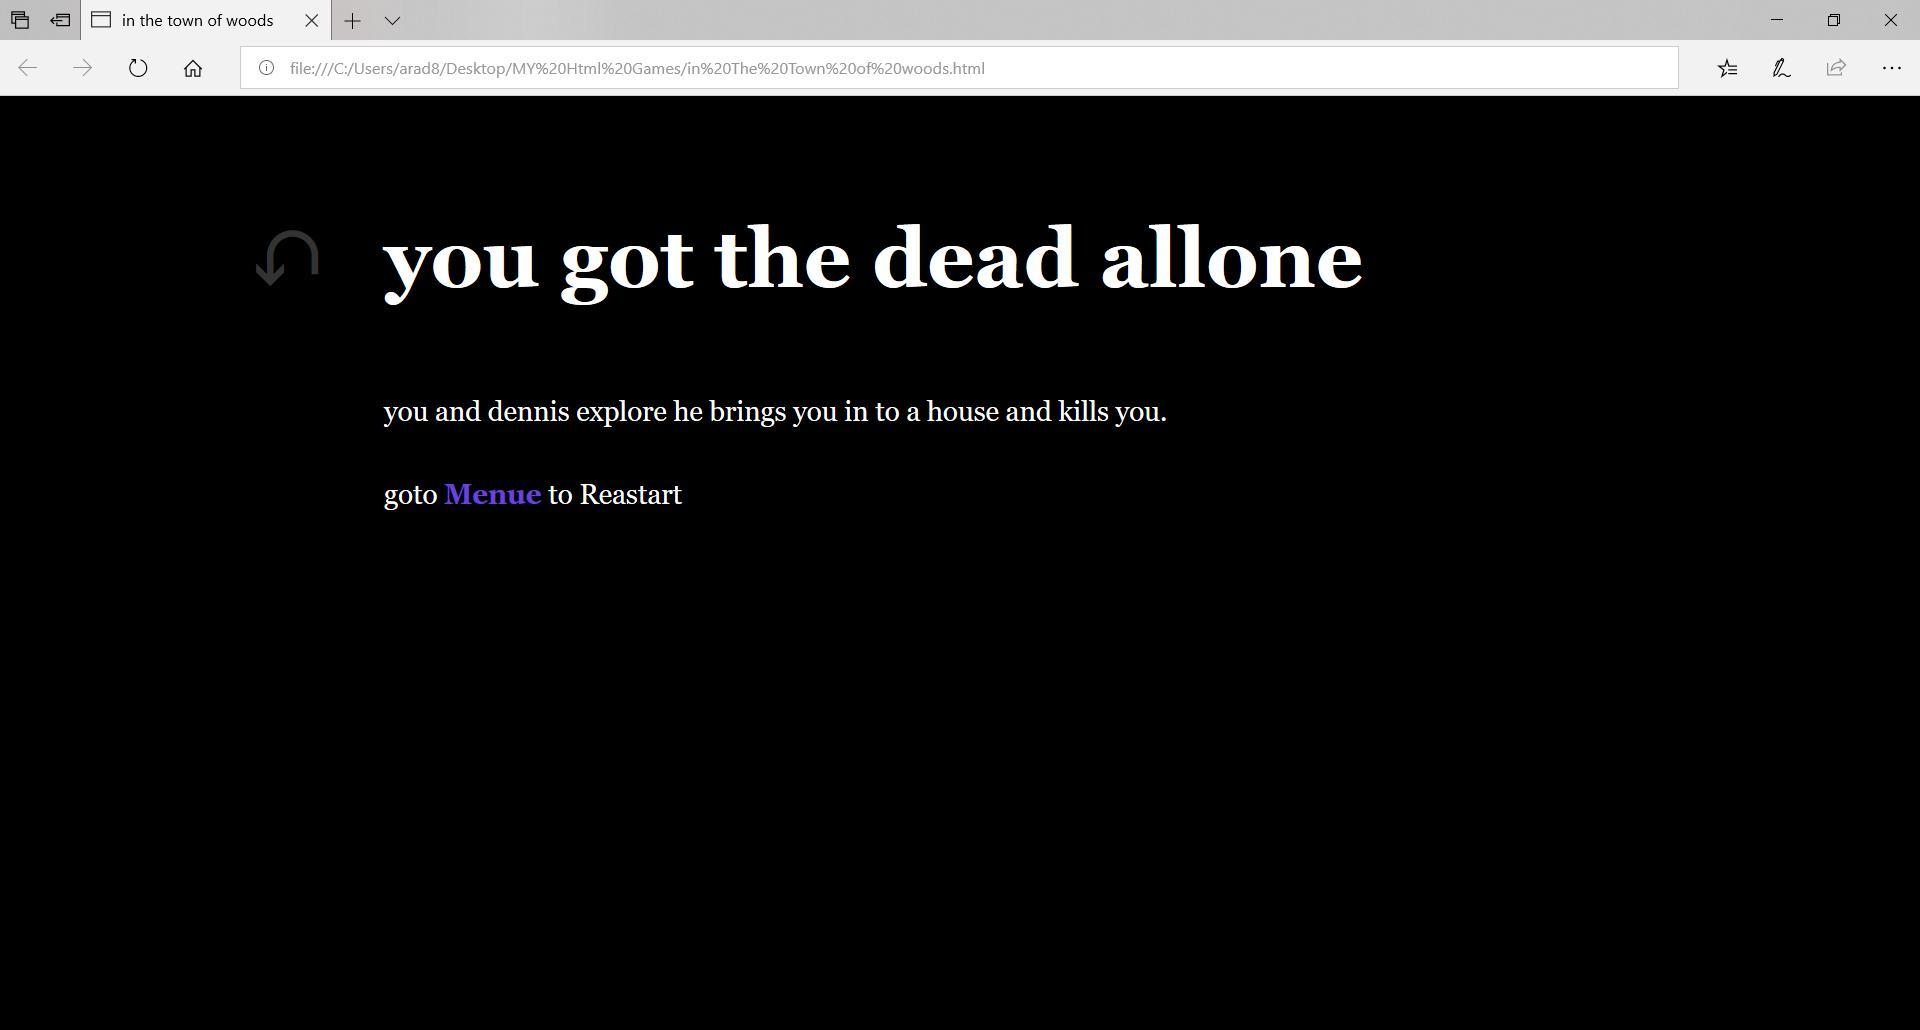The width and height of the screenshot is (1920, 1030).
Task: Open the tabs you've set aside
Action: 20,20
